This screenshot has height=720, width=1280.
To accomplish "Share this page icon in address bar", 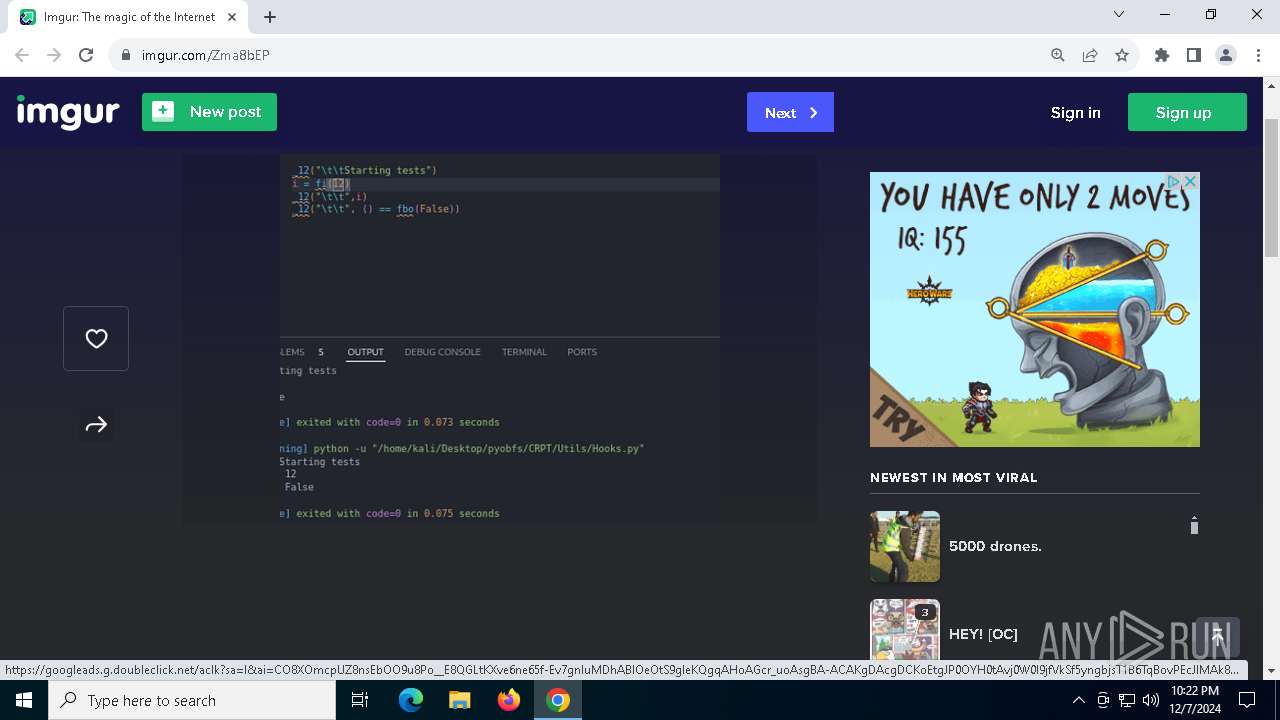I will tap(1090, 55).
